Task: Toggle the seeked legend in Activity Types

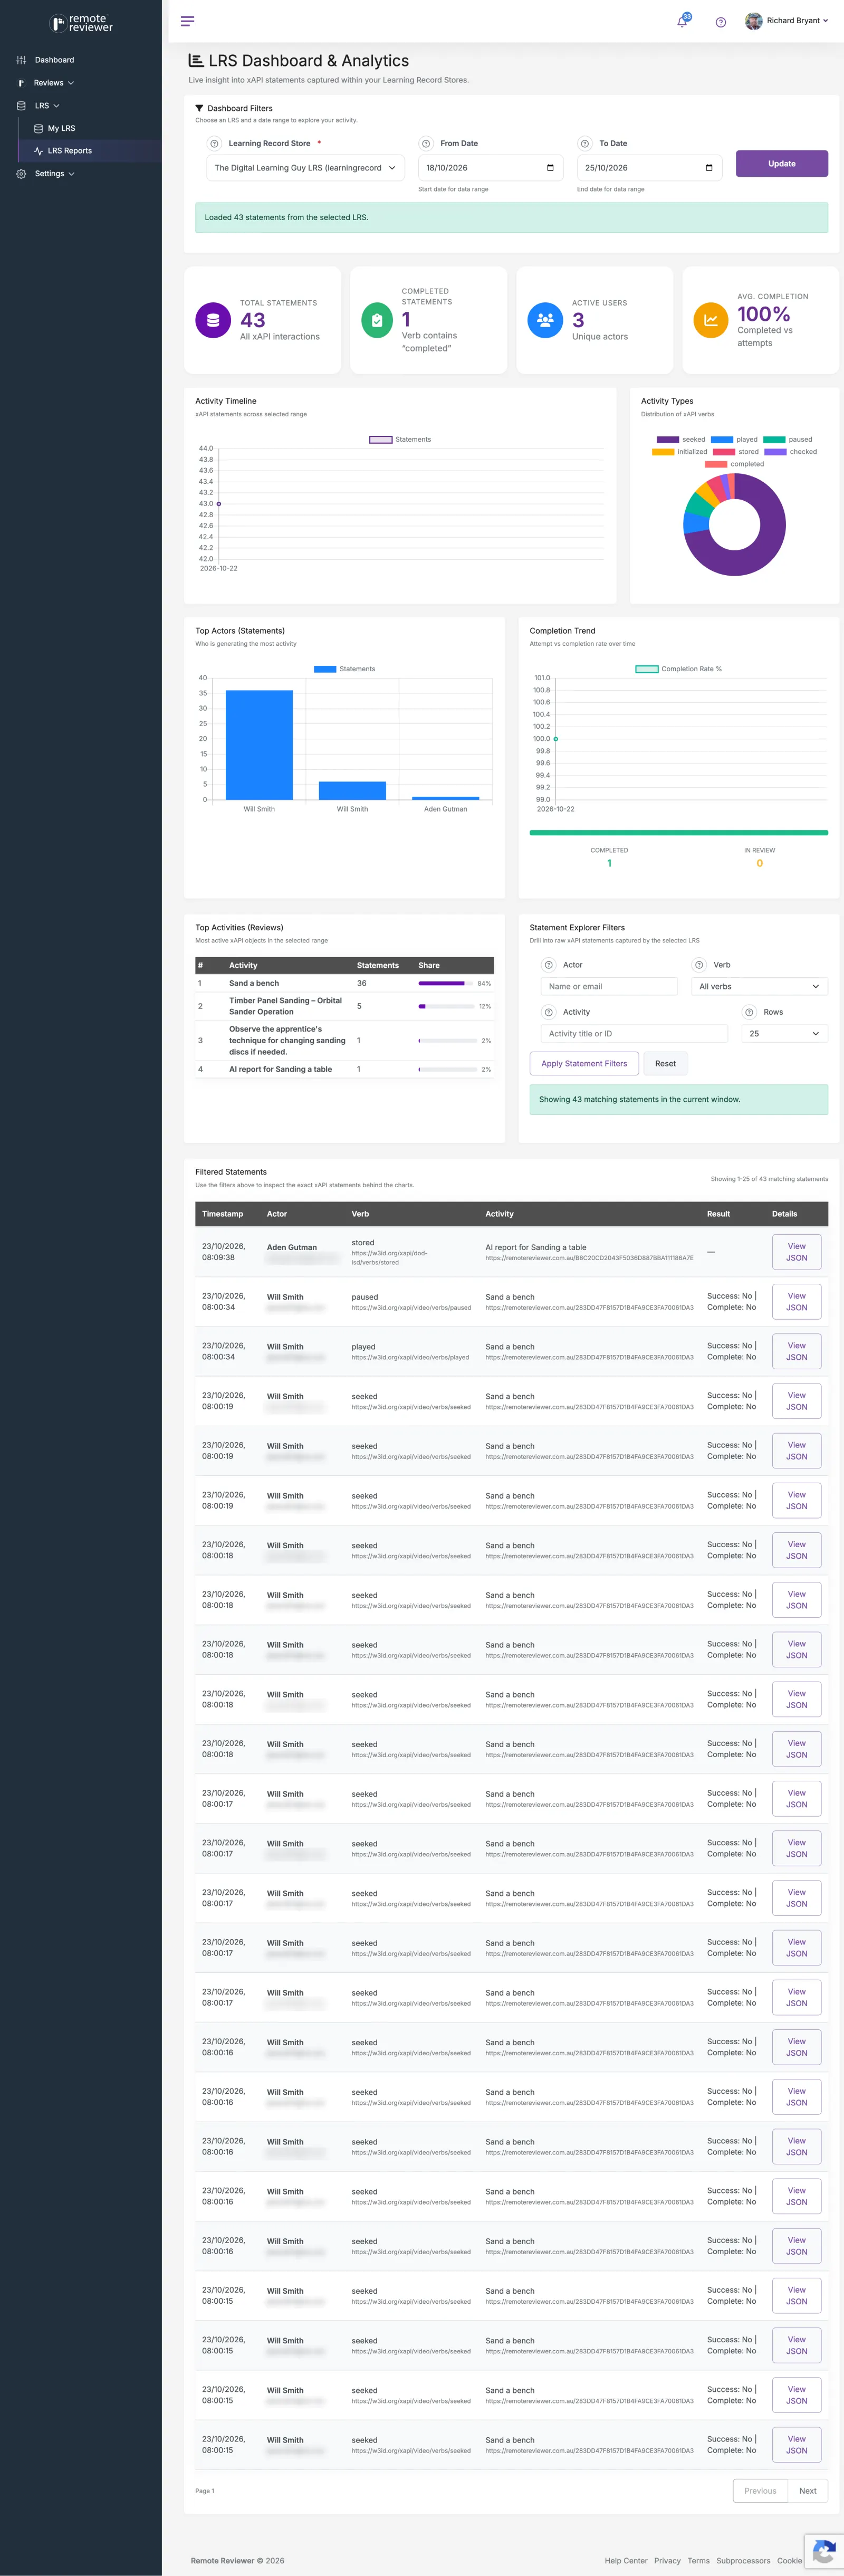Action: click(681, 440)
